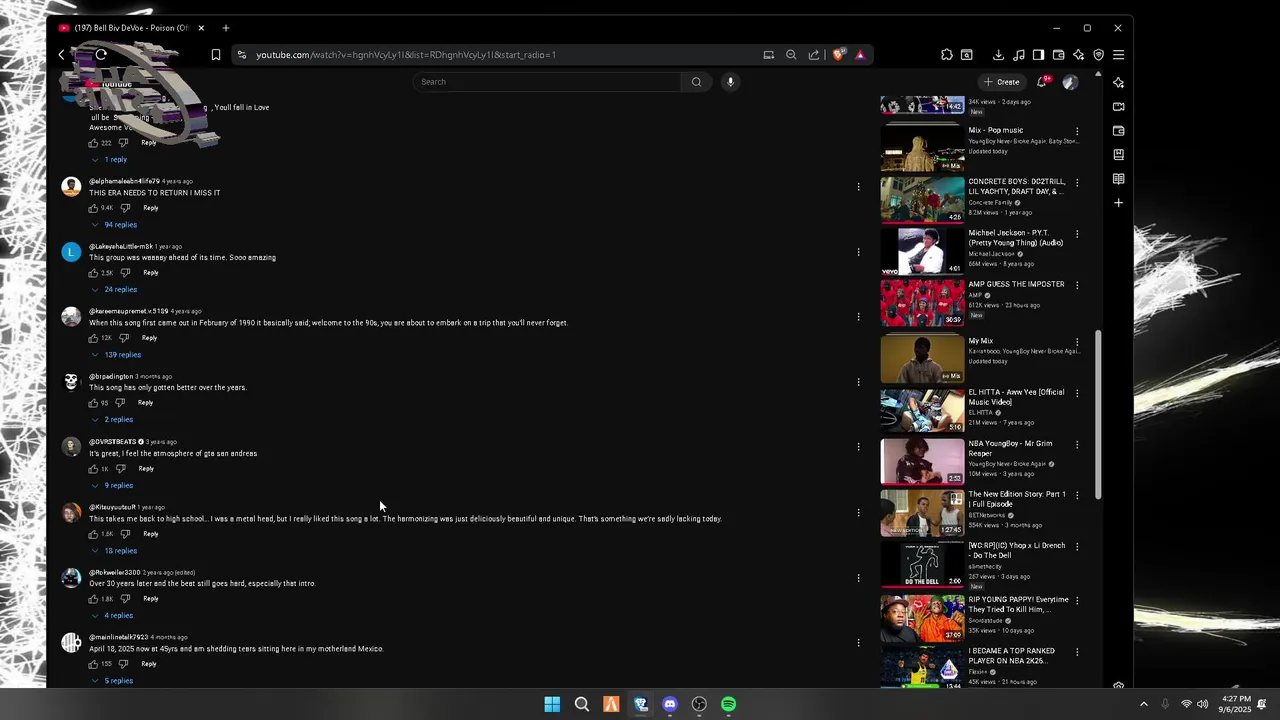
Task: Open a new browser tab with plus
Action: pyautogui.click(x=226, y=28)
